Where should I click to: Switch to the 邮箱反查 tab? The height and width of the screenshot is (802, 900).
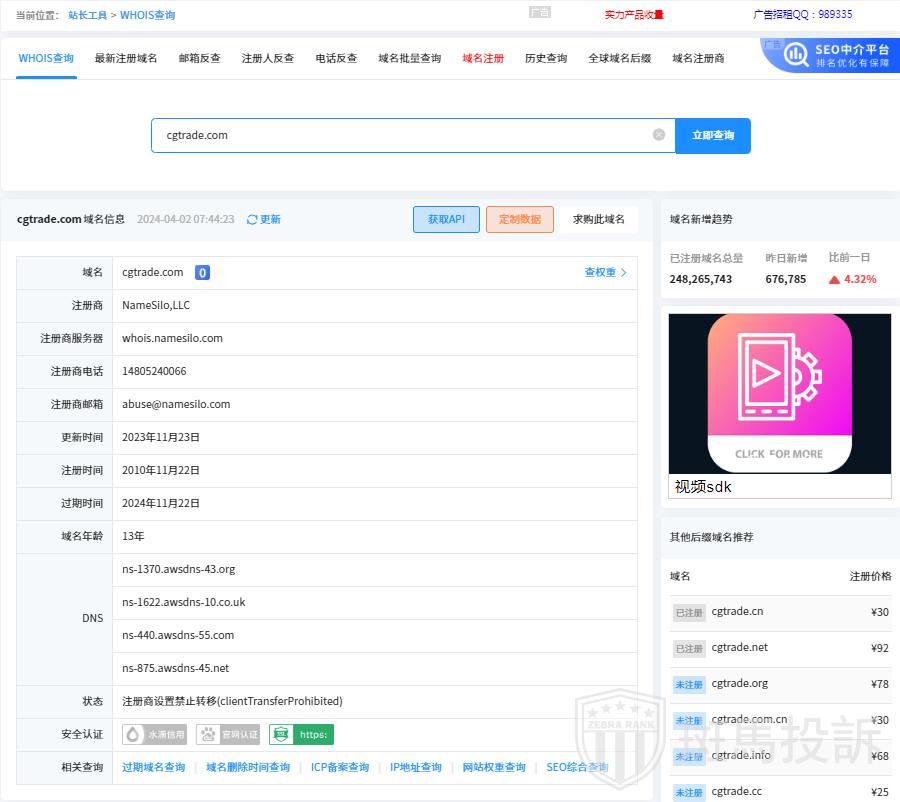point(199,58)
